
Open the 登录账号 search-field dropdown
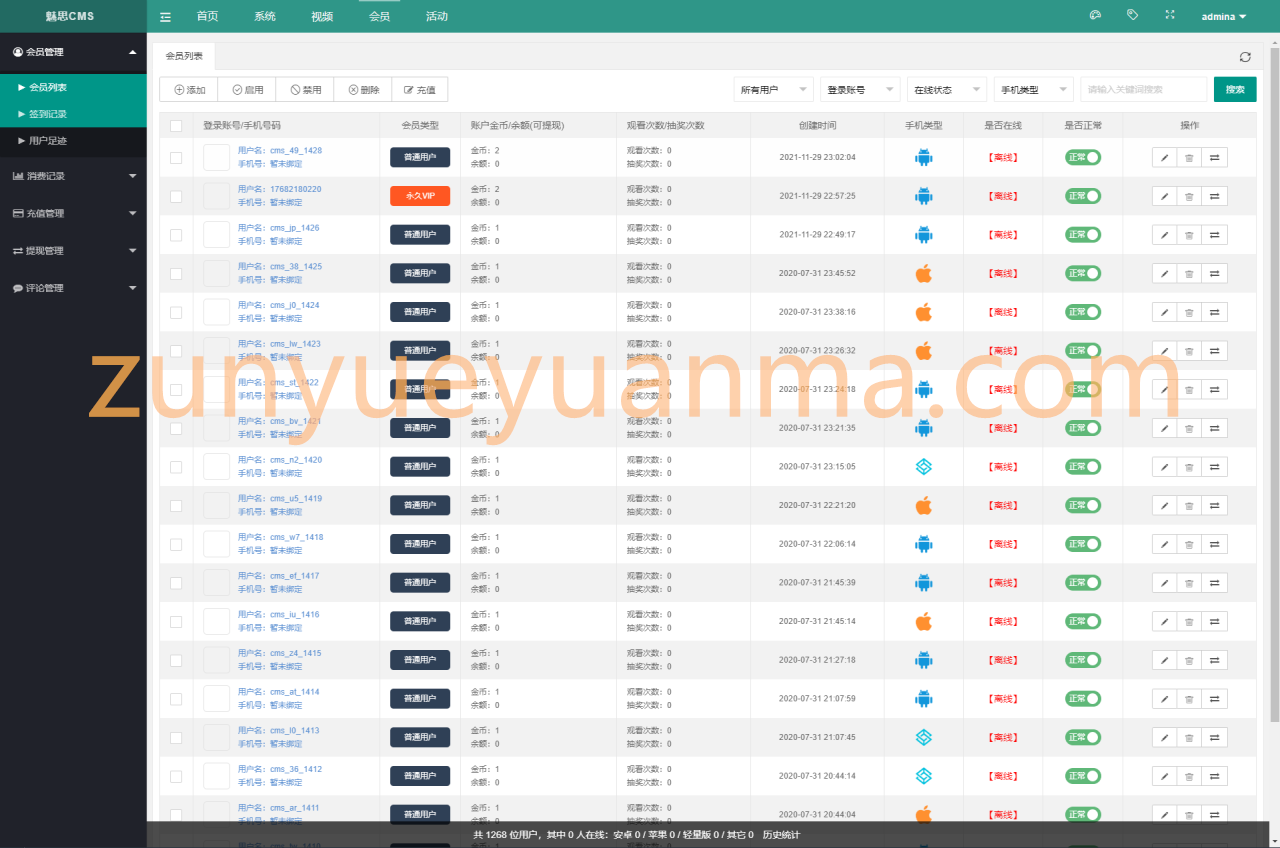tap(860, 89)
